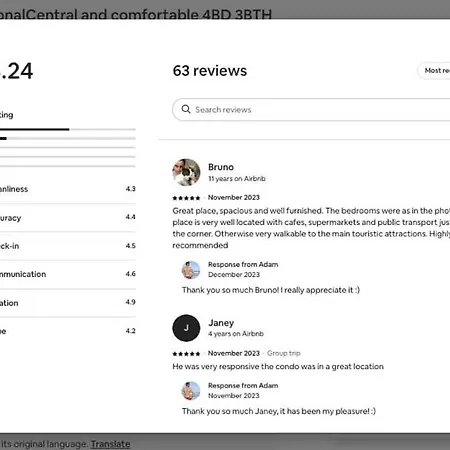Click Bruno's reviewer name
The image size is (450, 450).
pos(221,167)
